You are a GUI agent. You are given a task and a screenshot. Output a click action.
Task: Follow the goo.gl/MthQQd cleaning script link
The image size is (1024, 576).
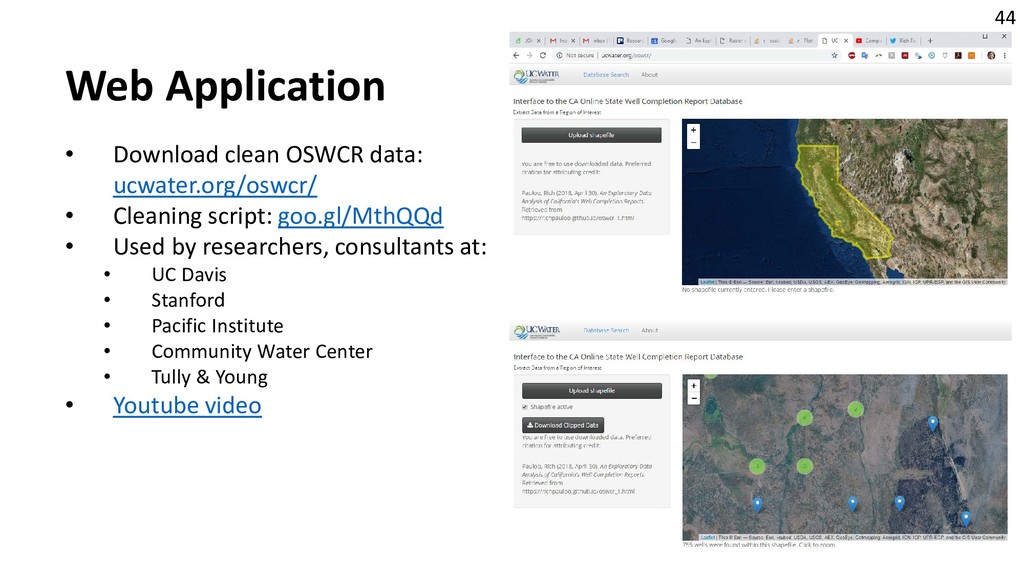tap(360, 216)
